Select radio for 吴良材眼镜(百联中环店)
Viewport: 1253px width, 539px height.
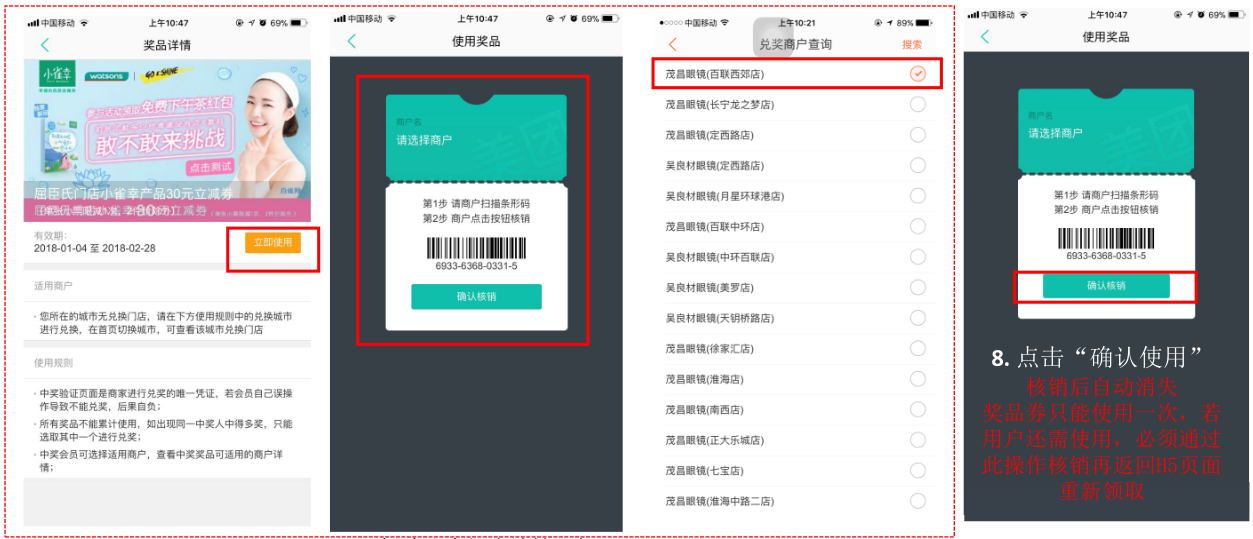918,226
